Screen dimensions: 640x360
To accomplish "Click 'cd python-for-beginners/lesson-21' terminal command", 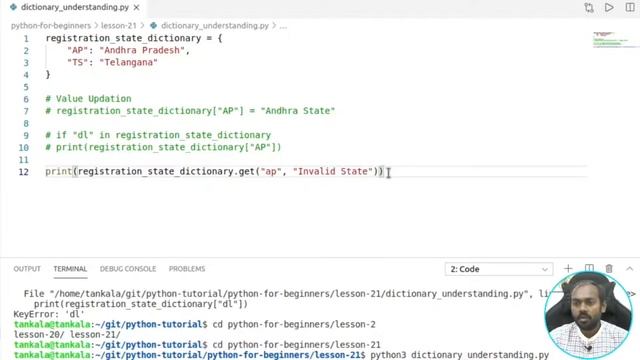I will (x=296, y=344).
